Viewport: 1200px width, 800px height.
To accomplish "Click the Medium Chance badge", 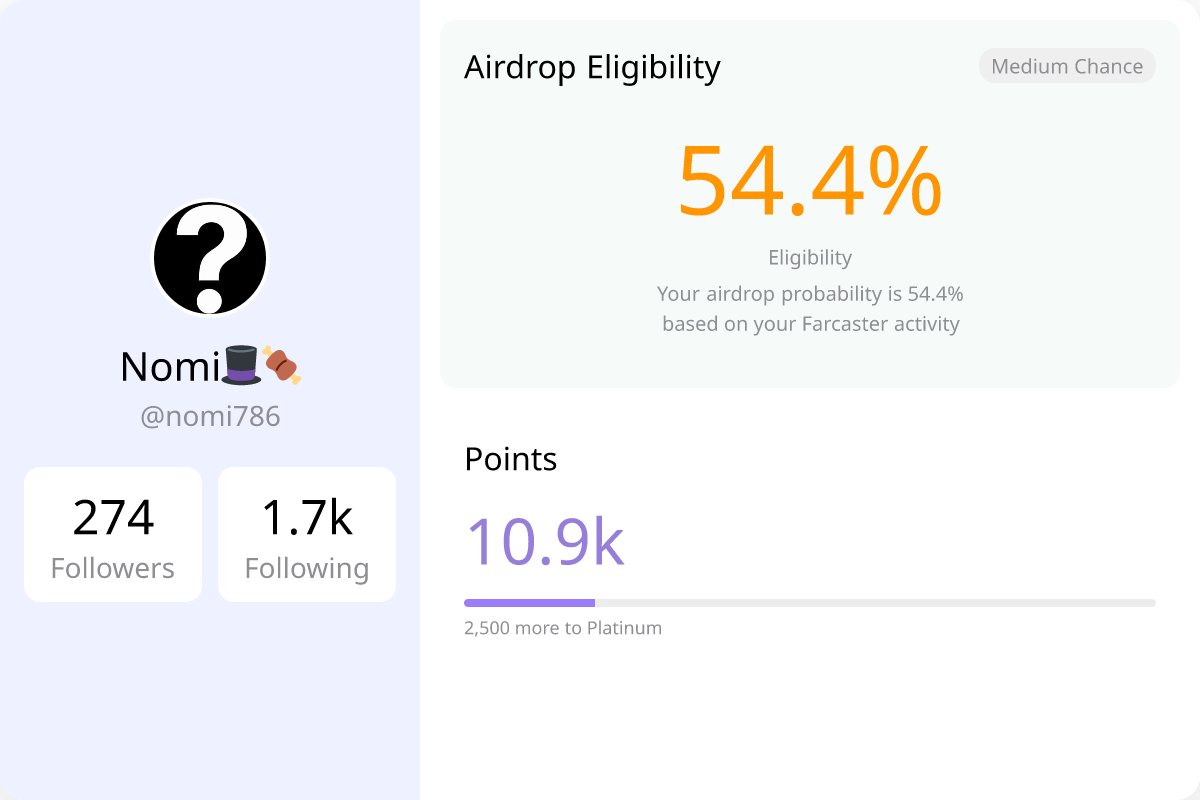I will 1067,66.
